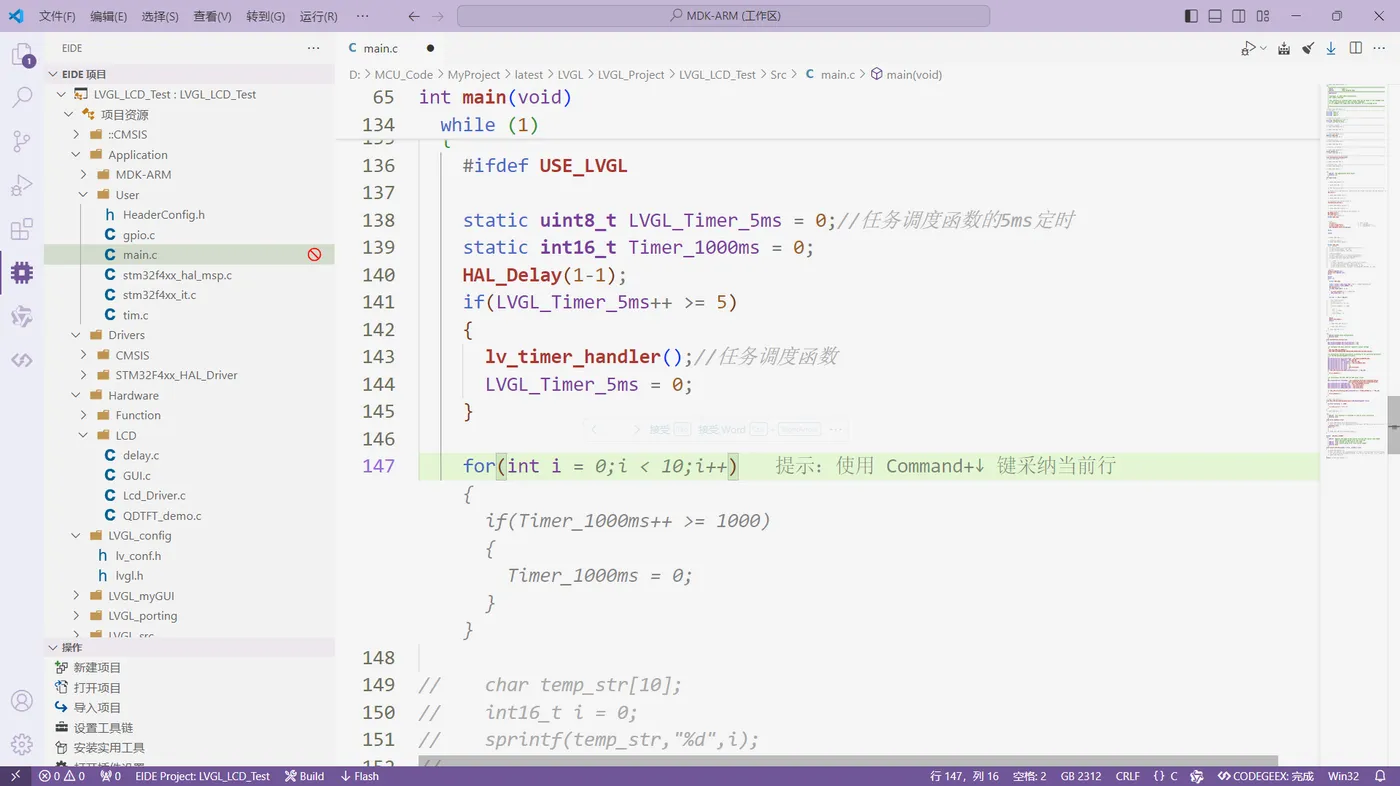Click the remote window icon in status bar
The height and width of the screenshot is (786, 1400).
[15, 776]
